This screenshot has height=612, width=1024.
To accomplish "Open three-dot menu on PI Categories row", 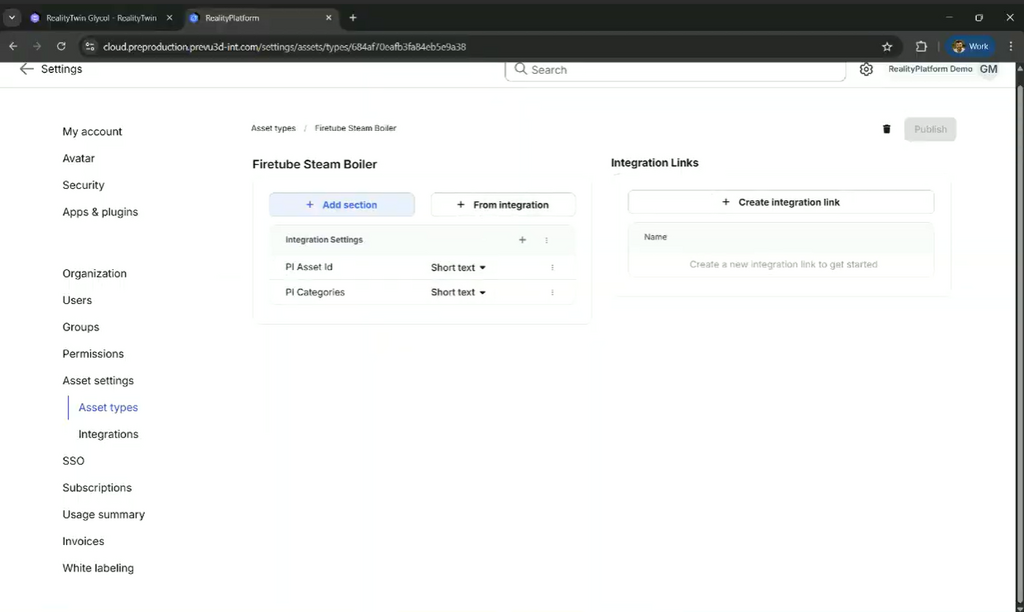I will [552, 293].
